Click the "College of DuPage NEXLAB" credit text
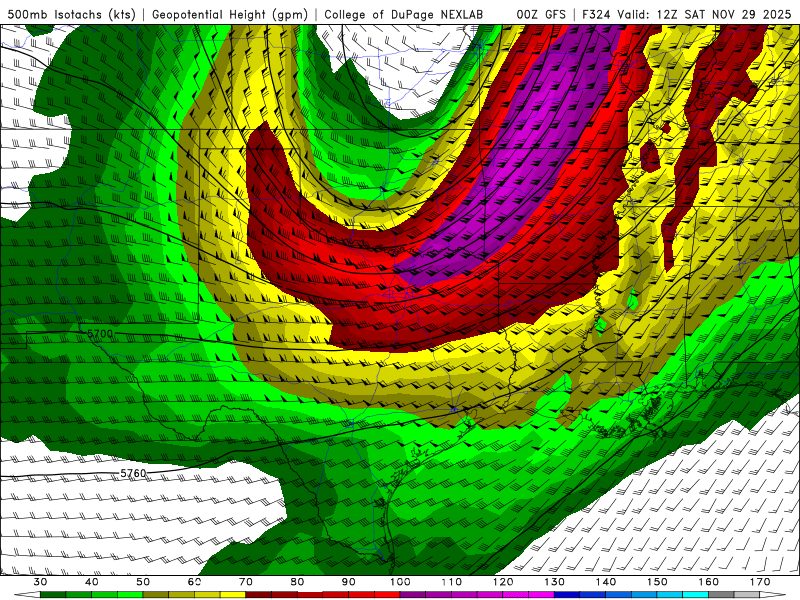This screenshot has height=600, width=800. (x=404, y=15)
